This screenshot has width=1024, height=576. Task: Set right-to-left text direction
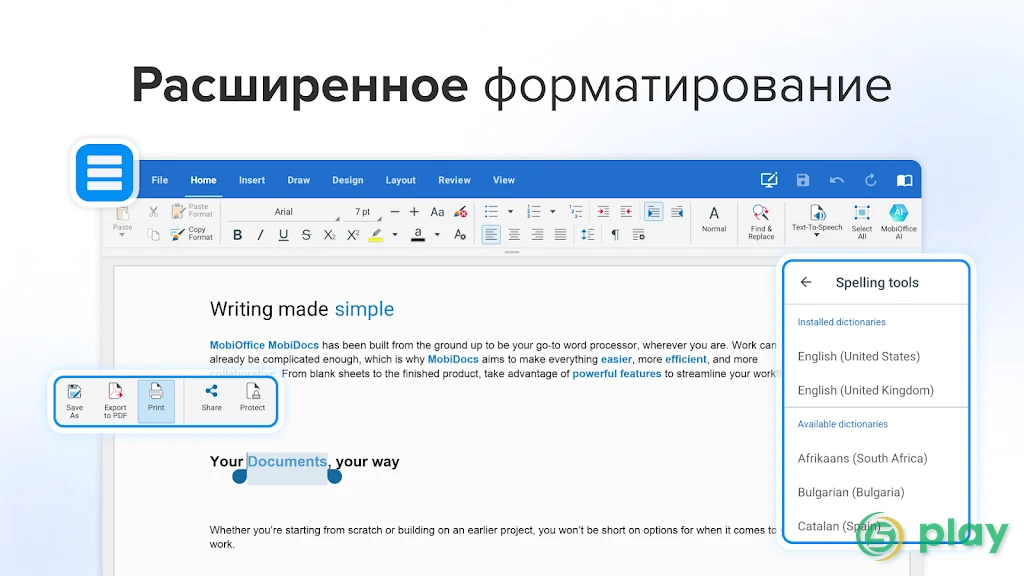pos(677,212)
